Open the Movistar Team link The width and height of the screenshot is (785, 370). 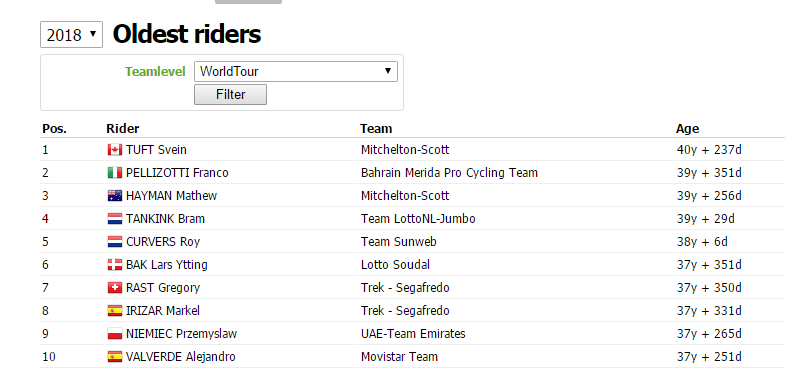[399, 357]
